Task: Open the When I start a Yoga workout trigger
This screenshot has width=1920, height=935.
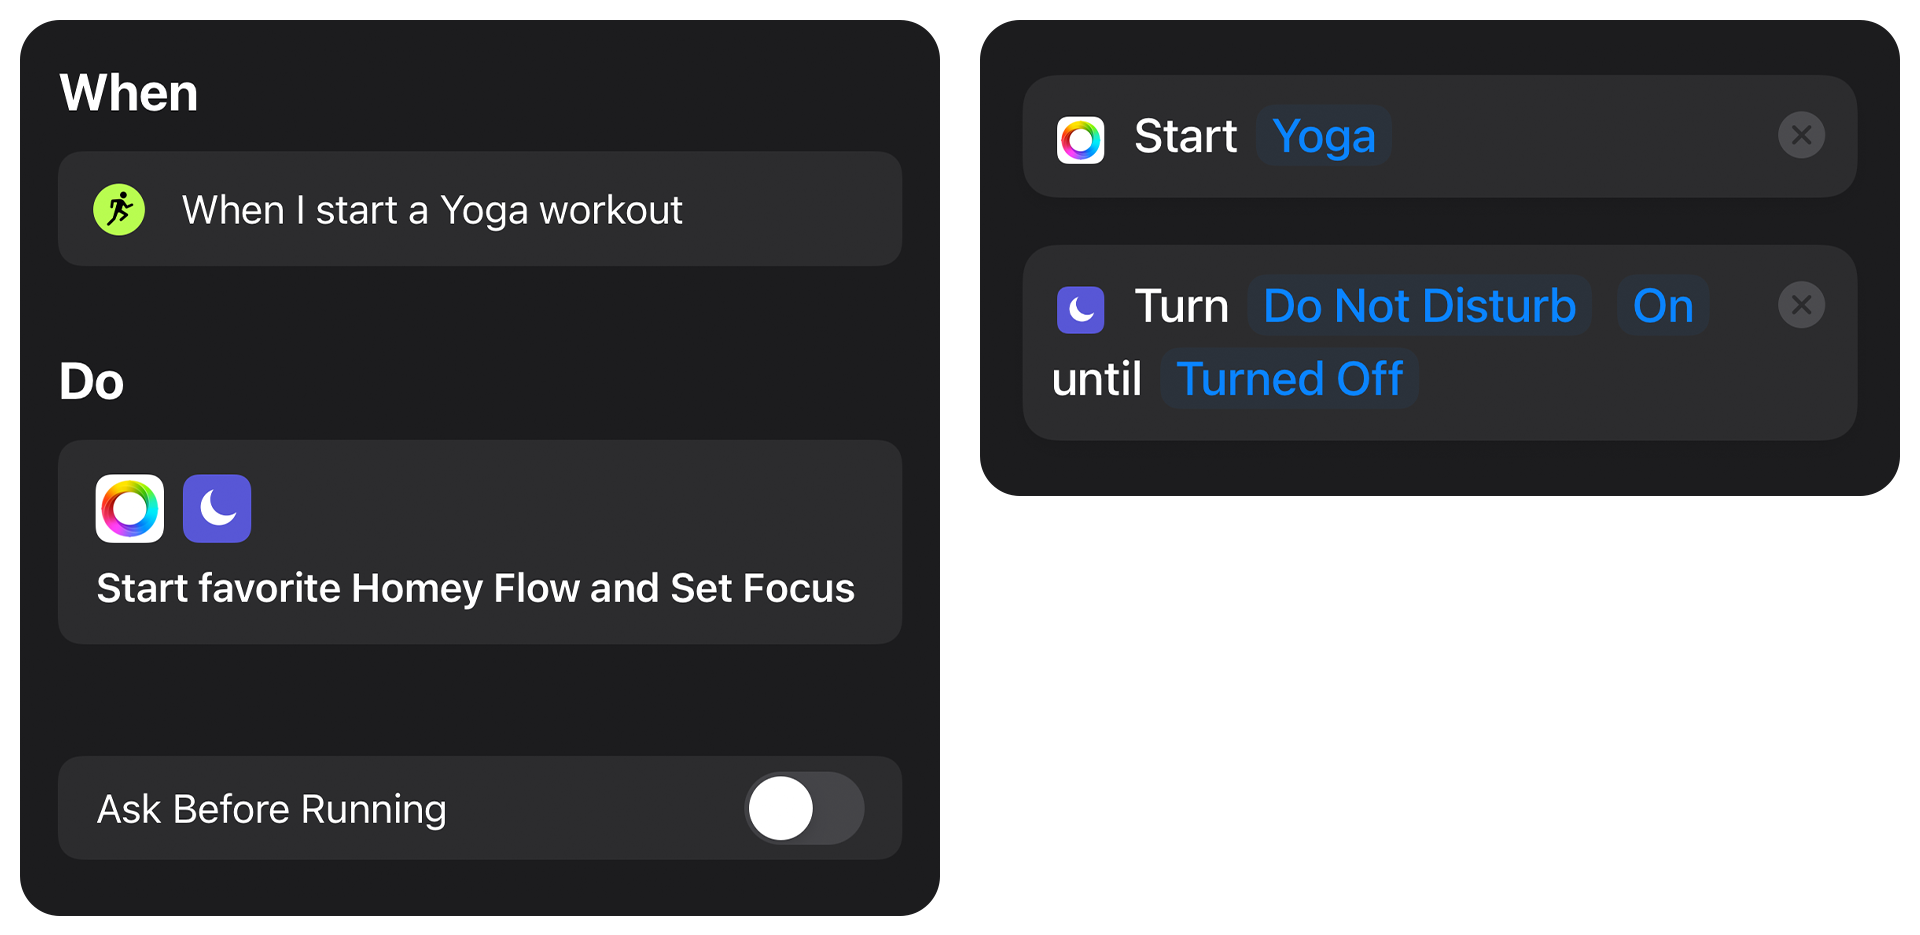Action: pos(480,209)
